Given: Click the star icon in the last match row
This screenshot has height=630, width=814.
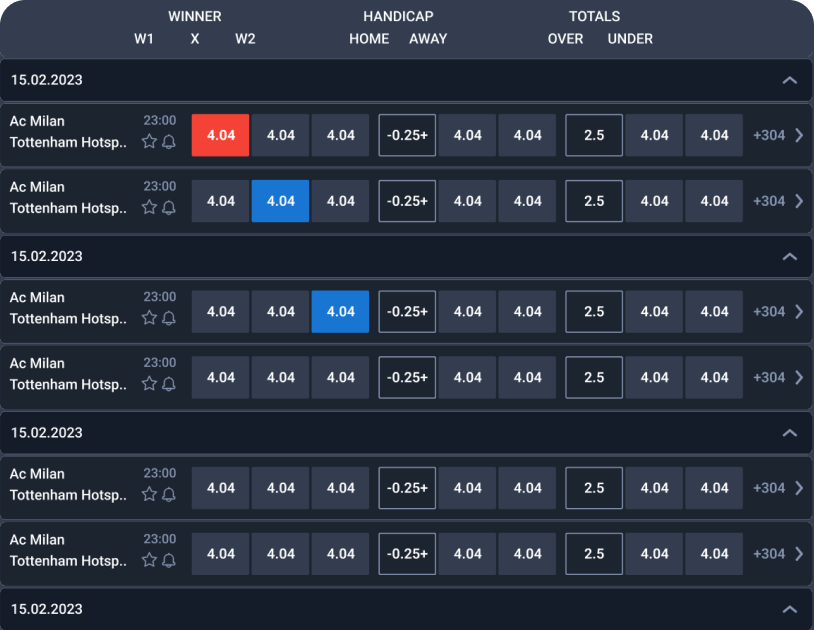Looking at the screenshot, I should click(x=149, y=560).
